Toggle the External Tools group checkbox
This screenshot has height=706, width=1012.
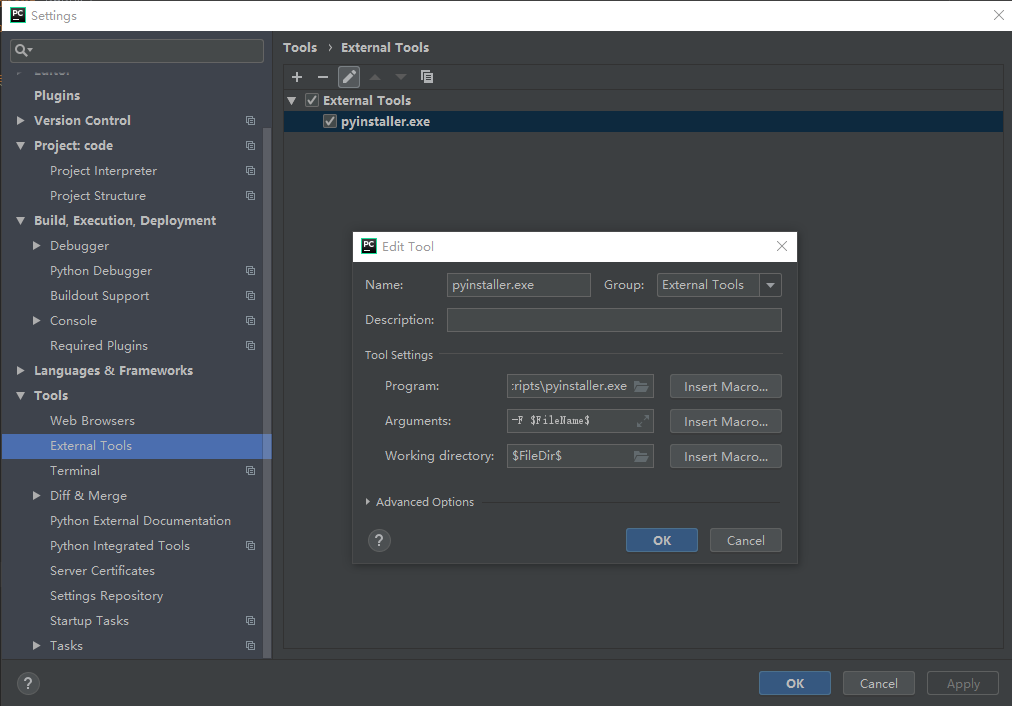(x=312, y=100)
